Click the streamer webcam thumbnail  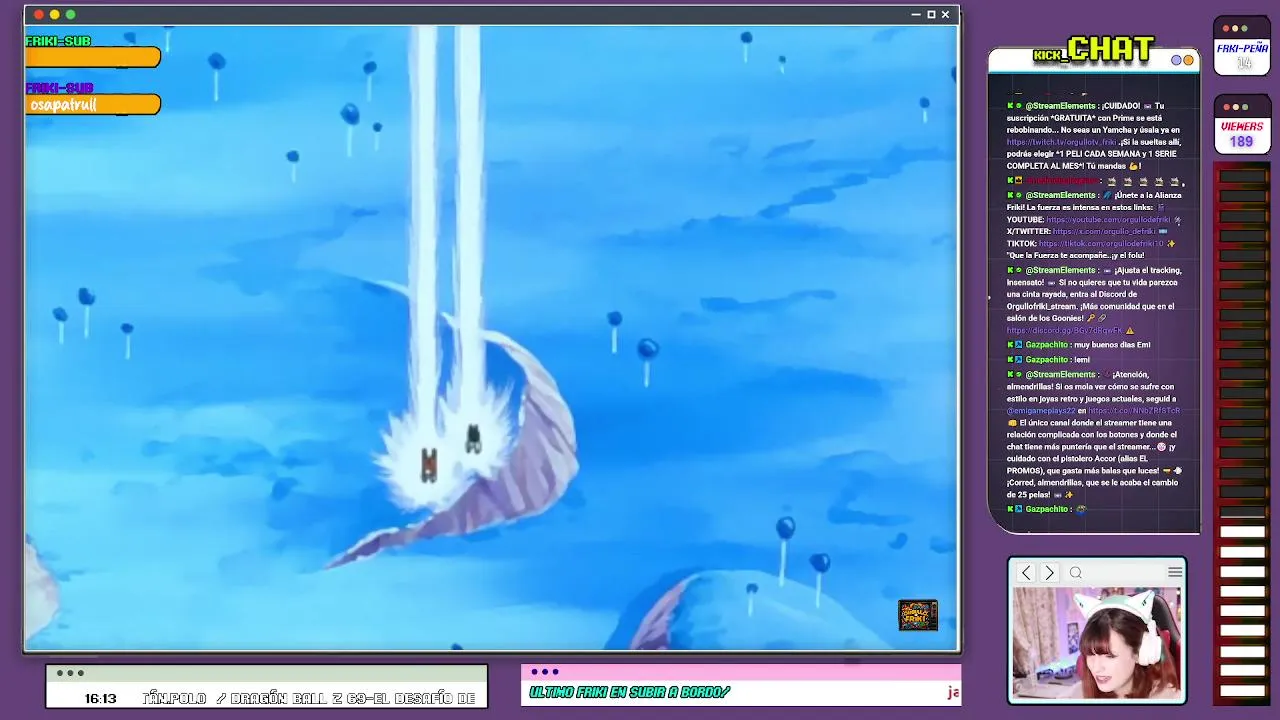click(x=1097, y=644)
